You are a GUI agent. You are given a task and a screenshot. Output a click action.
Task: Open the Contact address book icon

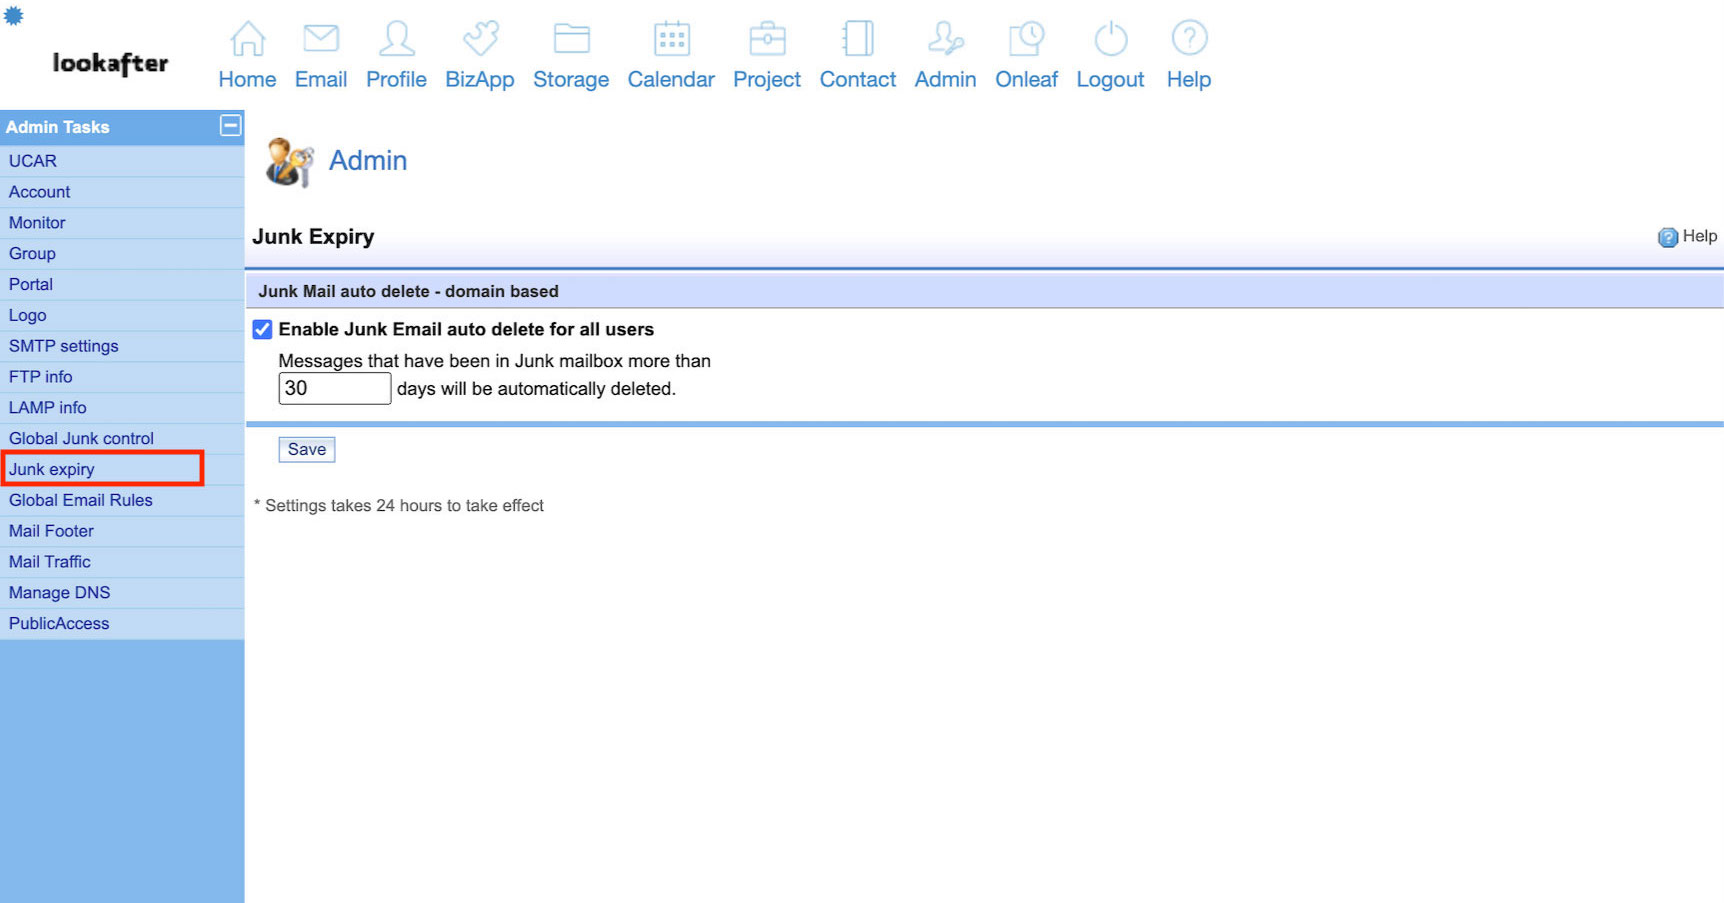(x=858, y=39)
